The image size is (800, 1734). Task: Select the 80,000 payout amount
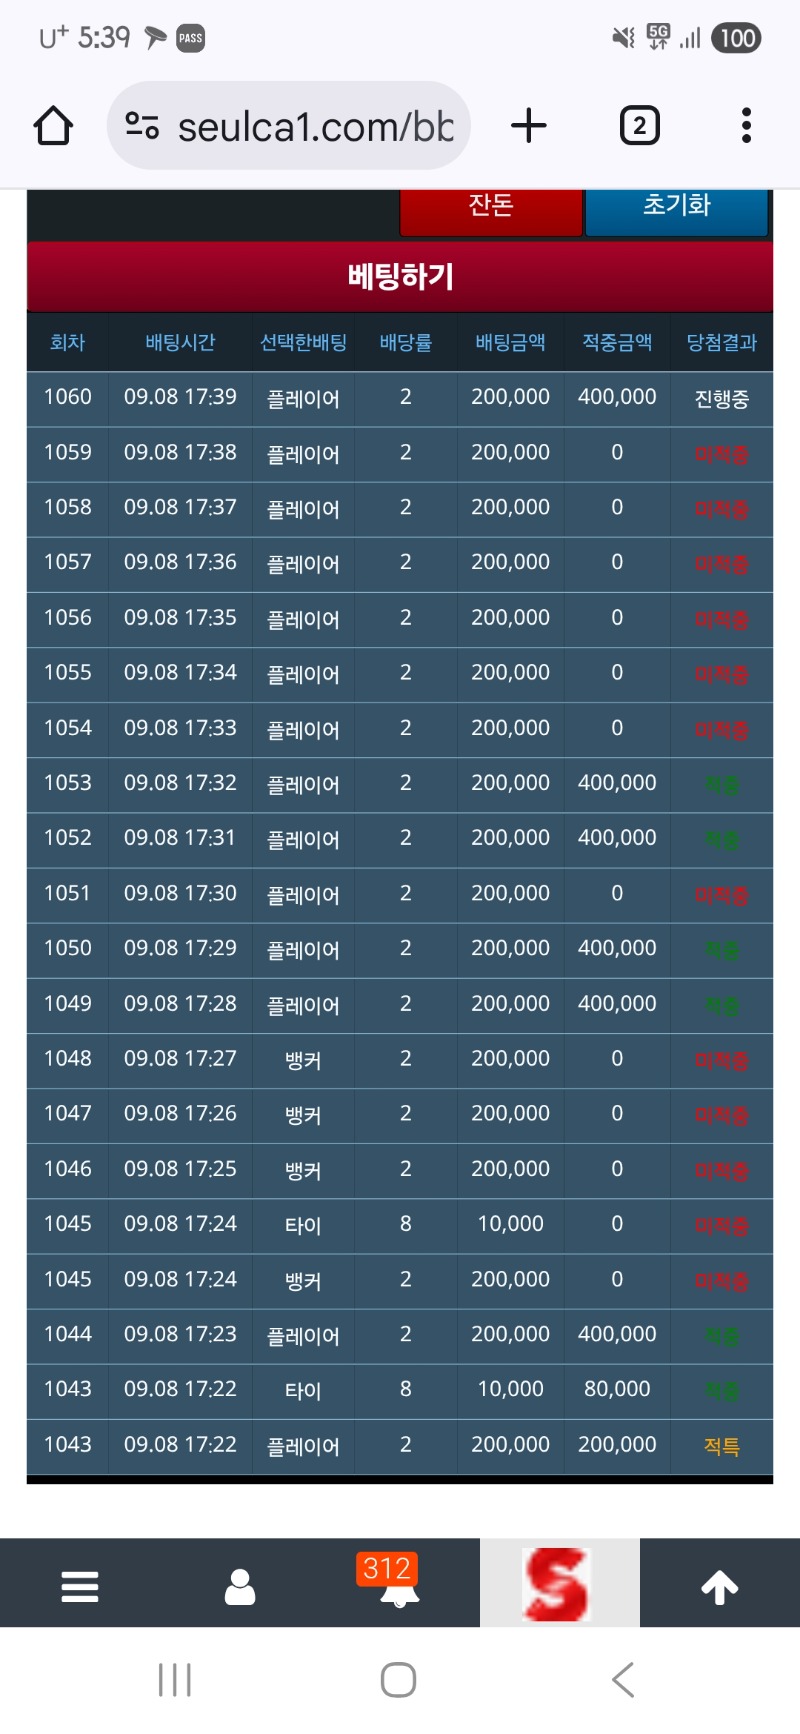tap(617, 1389)
